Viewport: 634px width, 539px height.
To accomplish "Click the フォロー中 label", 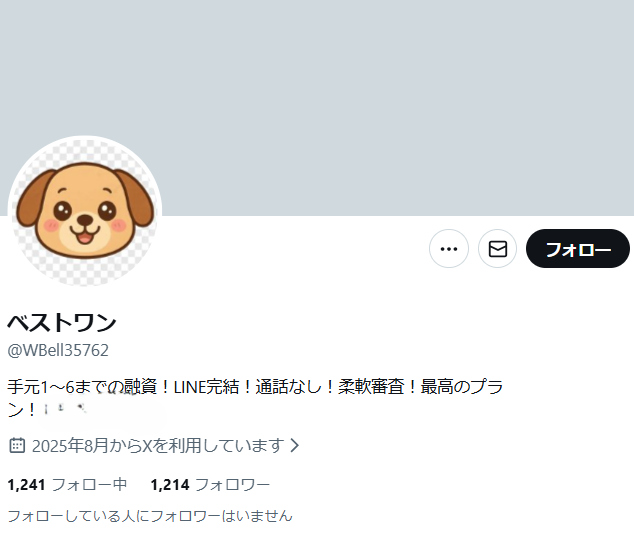I will pos(89,484).
